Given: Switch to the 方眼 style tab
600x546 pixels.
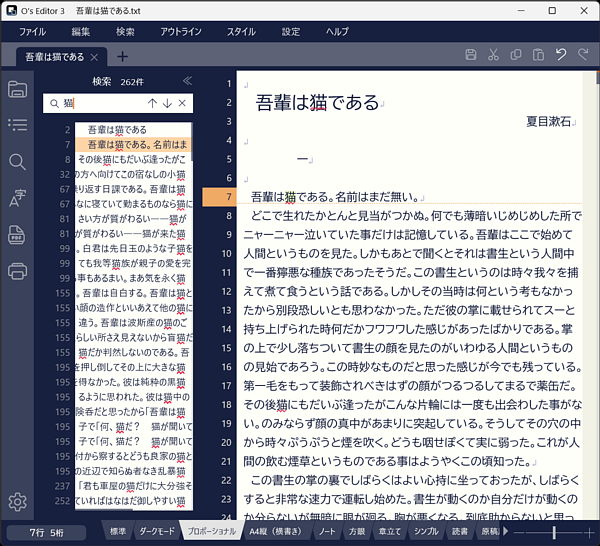Looking at the screenshot, I should coord(357,531).
